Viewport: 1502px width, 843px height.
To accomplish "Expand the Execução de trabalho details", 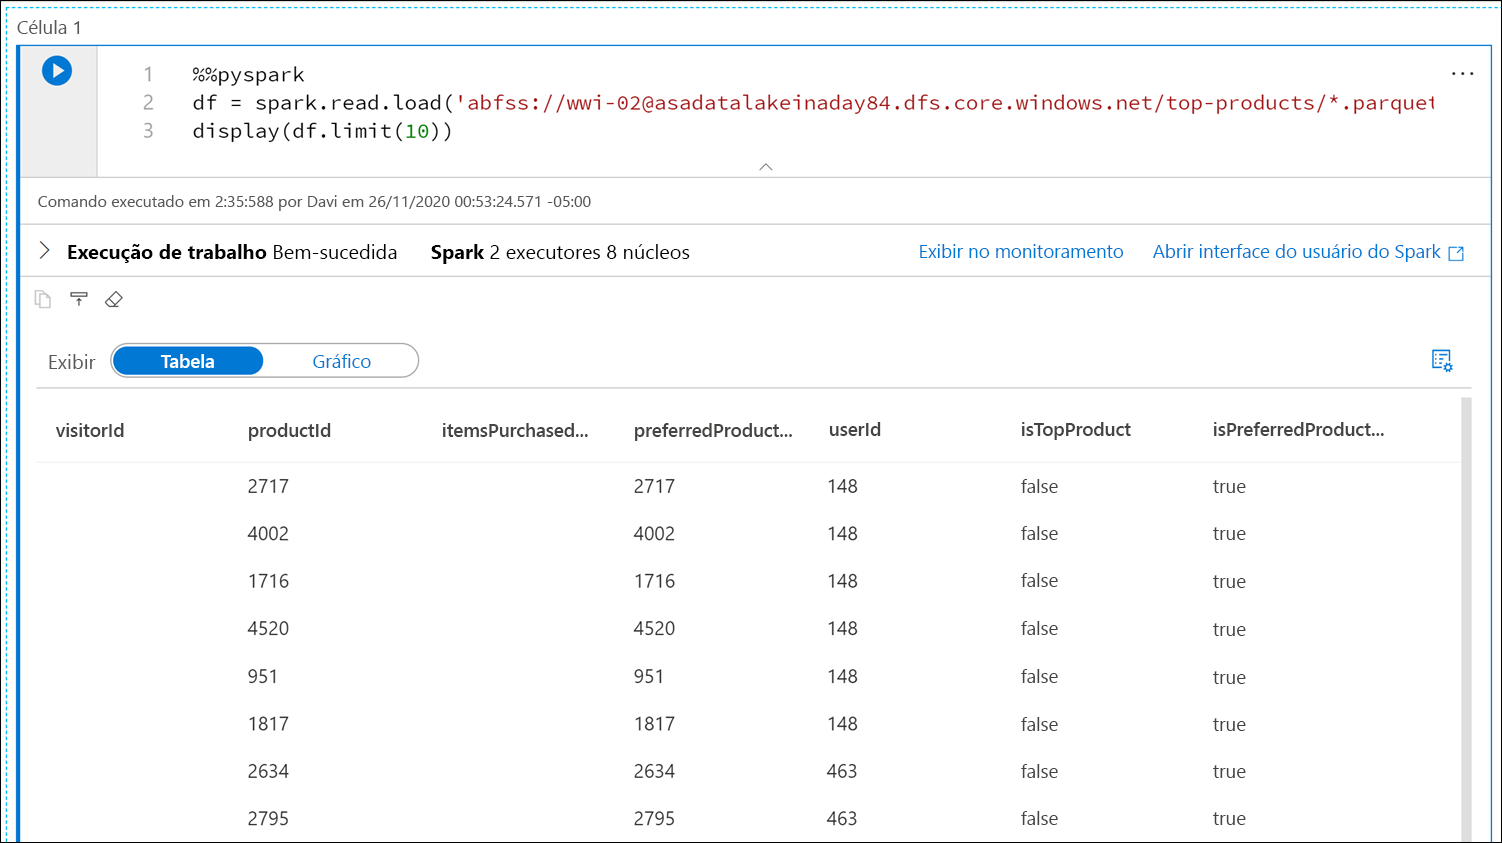I will coord(44,251).
